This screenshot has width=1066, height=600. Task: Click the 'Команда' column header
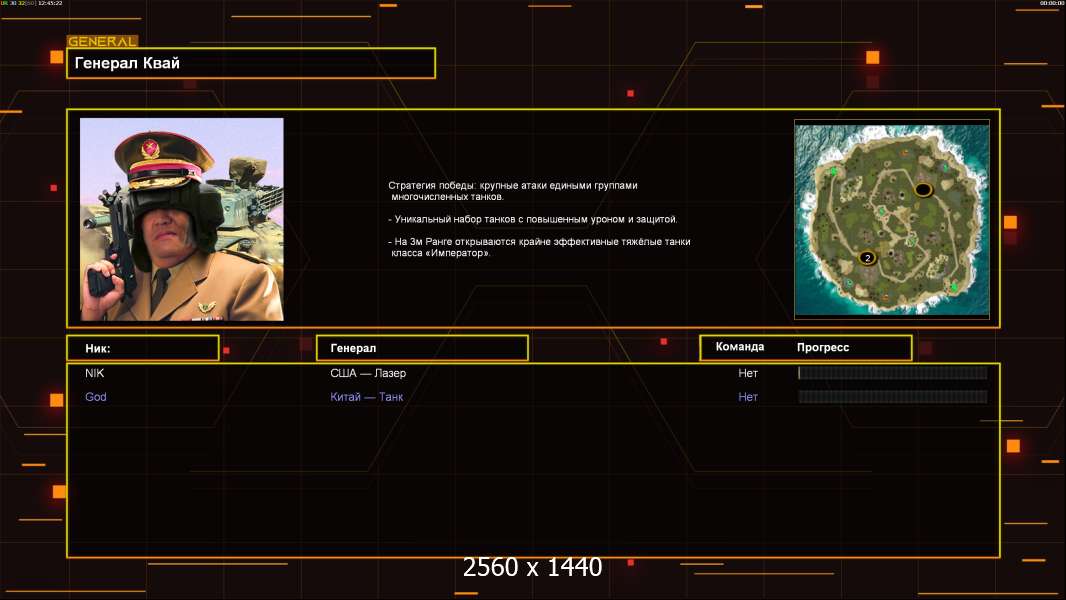[x=740, y=347]
